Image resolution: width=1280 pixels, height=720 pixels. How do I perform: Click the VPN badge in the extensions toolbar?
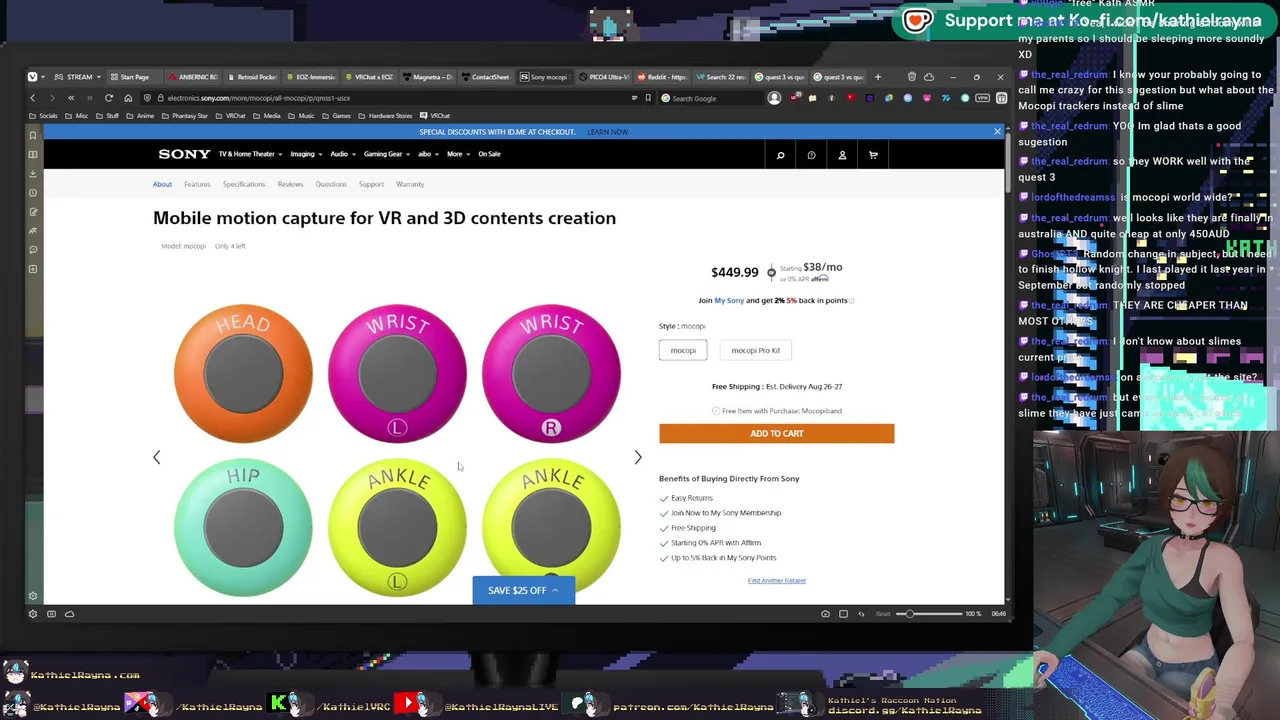(x=983, y=98)
